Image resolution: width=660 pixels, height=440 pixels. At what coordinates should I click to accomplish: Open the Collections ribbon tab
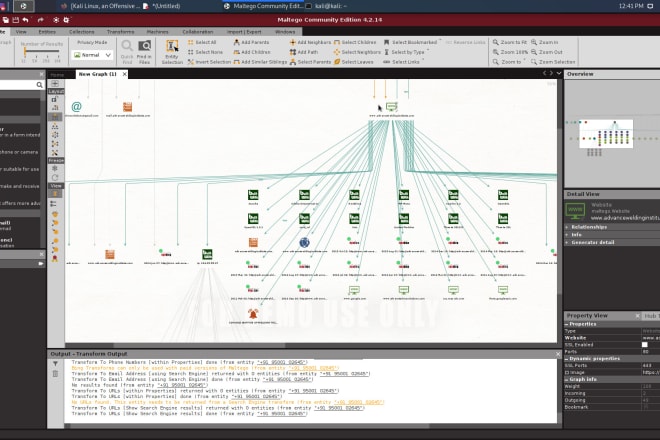click(x=82, y=32)
